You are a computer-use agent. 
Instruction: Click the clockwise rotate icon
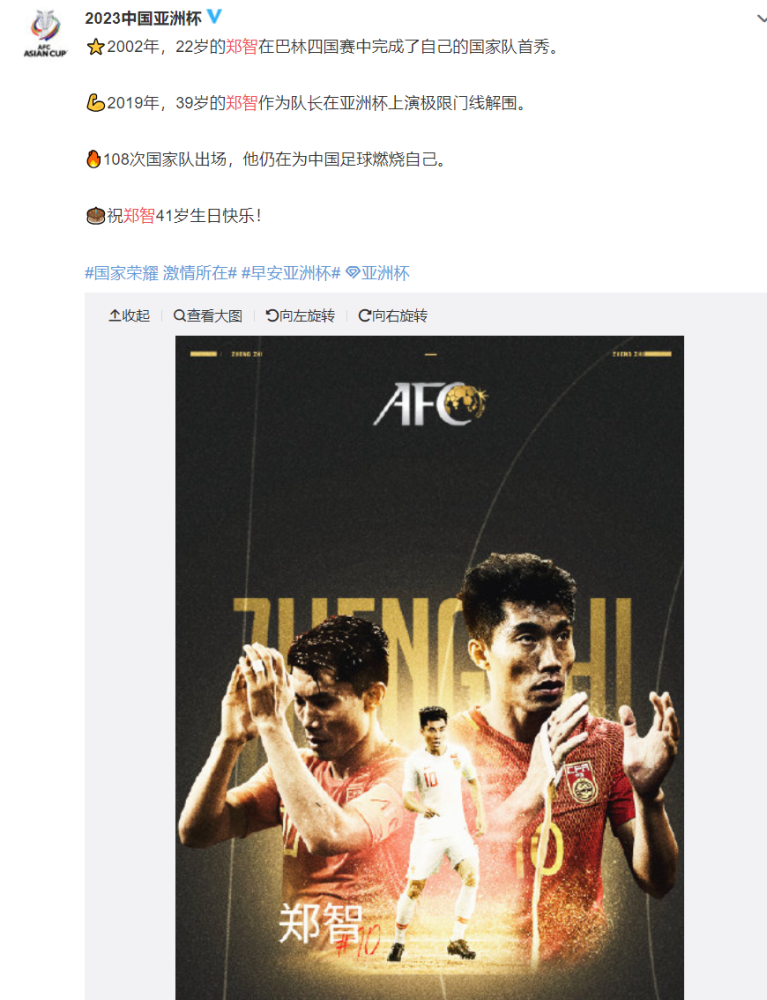tap(365, 316)
